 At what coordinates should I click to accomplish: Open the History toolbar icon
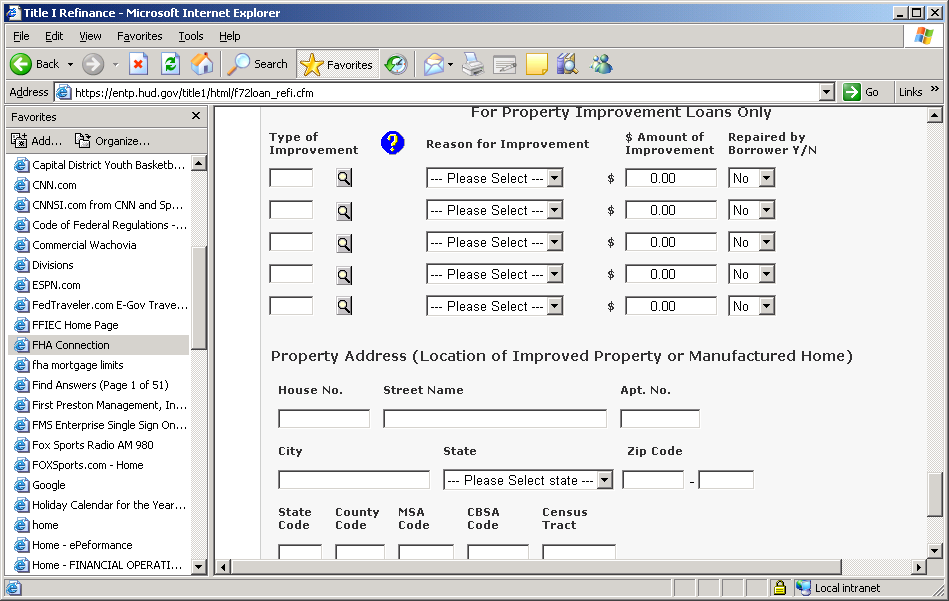pos(396,64)
